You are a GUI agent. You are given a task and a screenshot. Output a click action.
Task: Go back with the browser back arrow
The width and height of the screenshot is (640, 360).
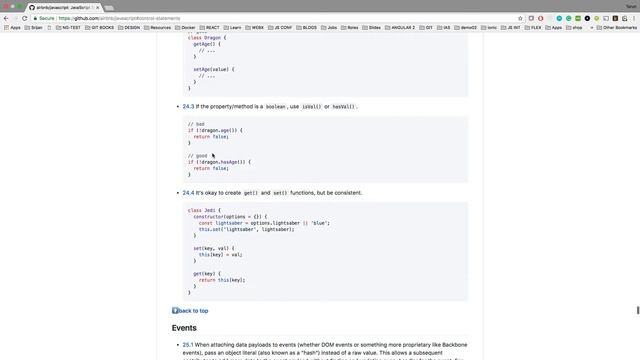(x=6, y=18)
